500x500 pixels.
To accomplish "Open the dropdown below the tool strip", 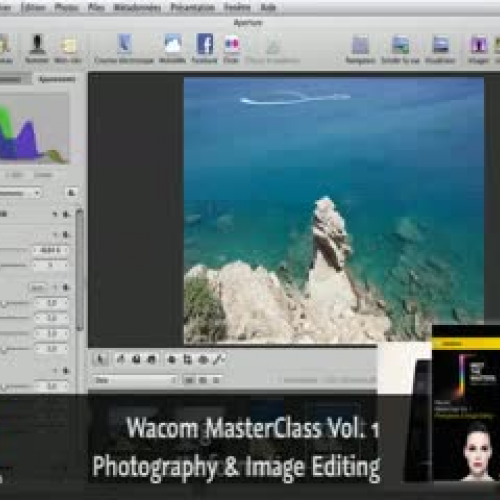I will (135, 380).
